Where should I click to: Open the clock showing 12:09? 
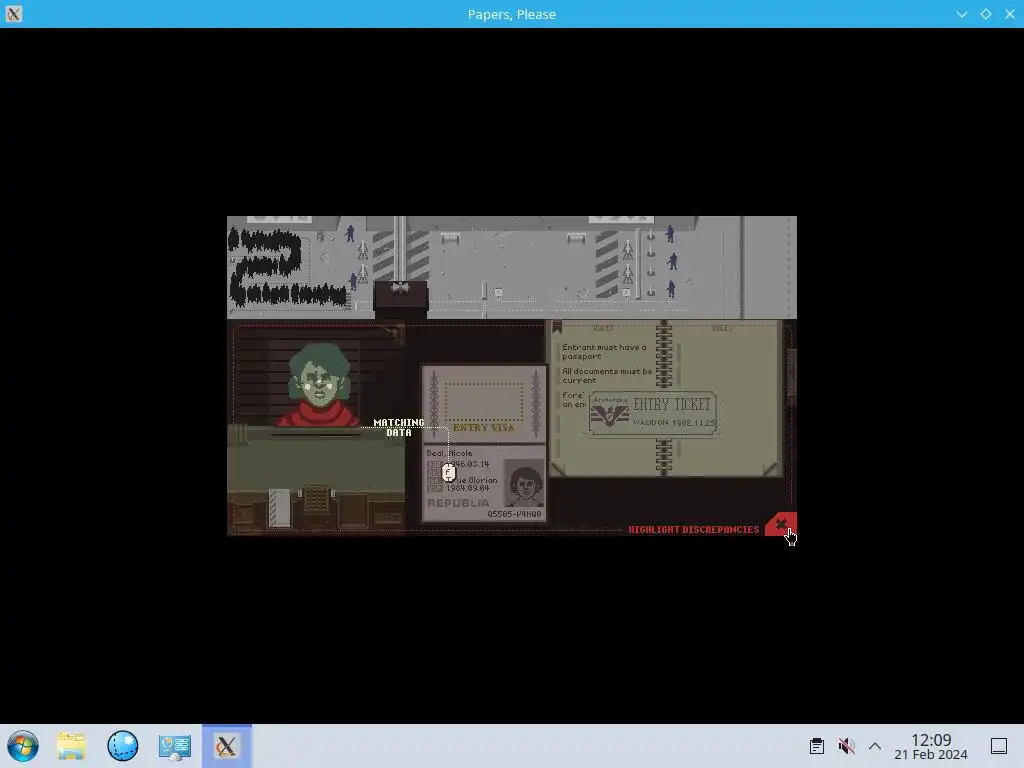pyautogui.click(x=931, y=746)
